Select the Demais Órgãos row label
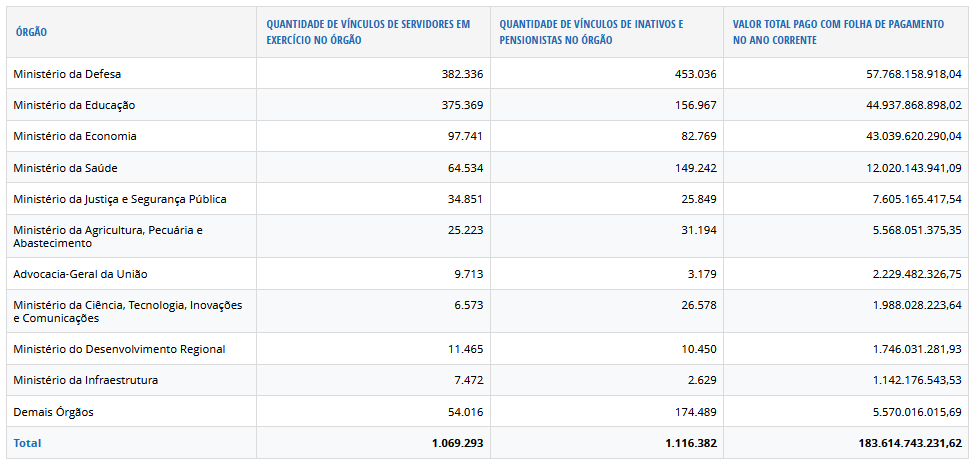 (53, 412)
